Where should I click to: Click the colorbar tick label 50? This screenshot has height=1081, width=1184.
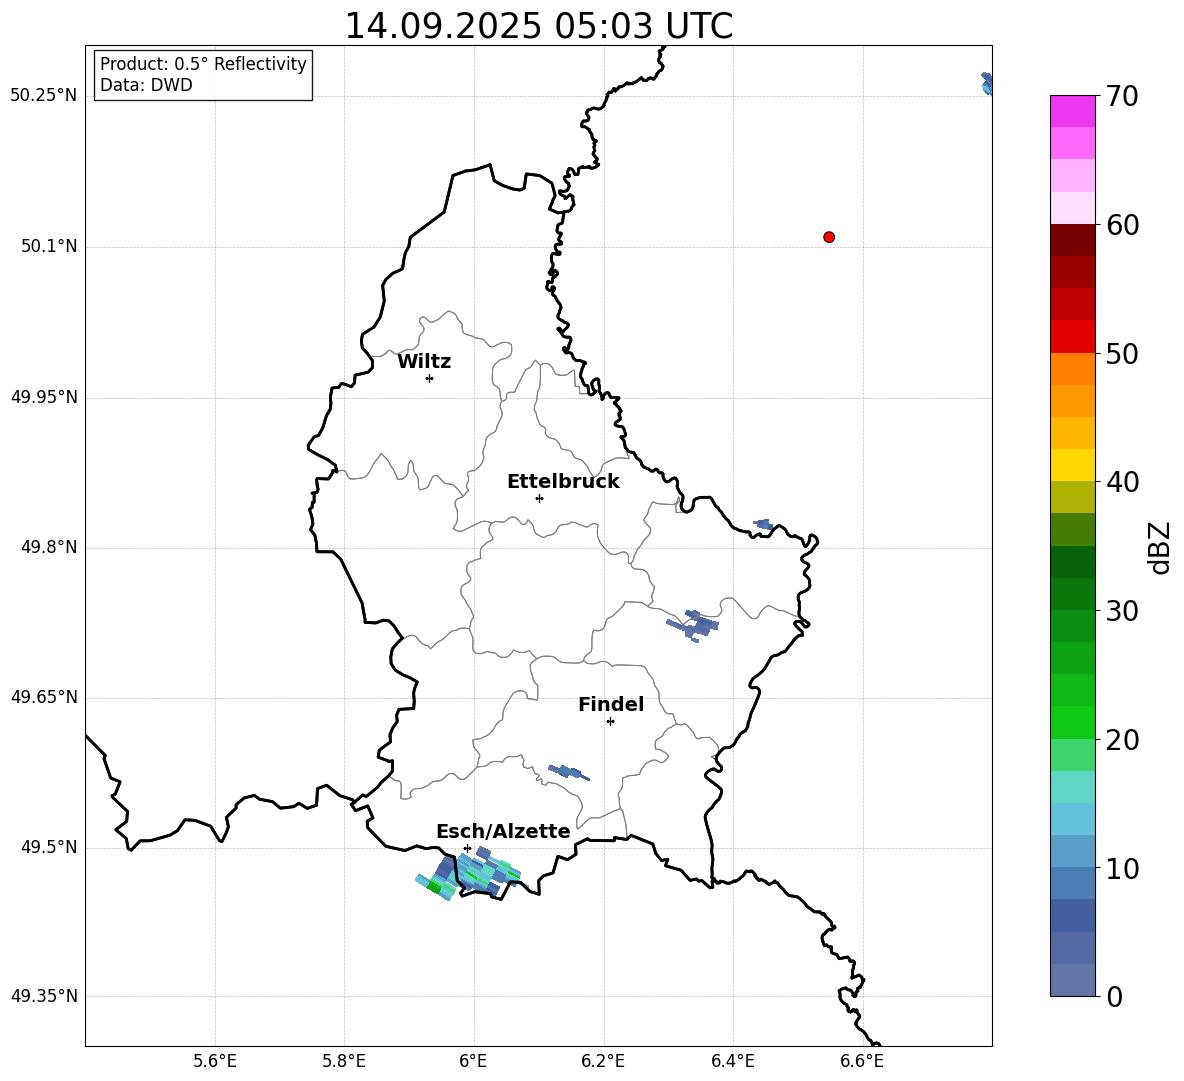pyautogui.click(x=1122, y=354)
